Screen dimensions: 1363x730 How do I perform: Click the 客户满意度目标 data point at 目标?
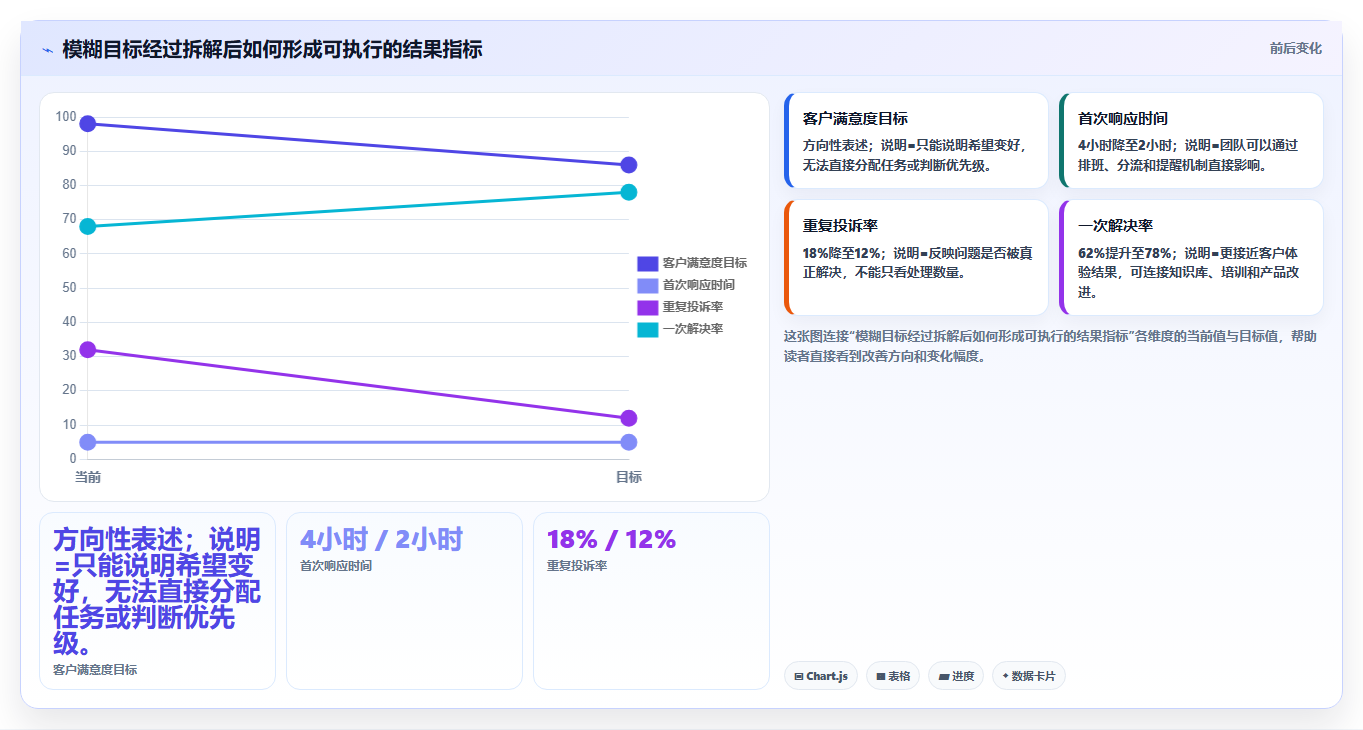(629, 165)
